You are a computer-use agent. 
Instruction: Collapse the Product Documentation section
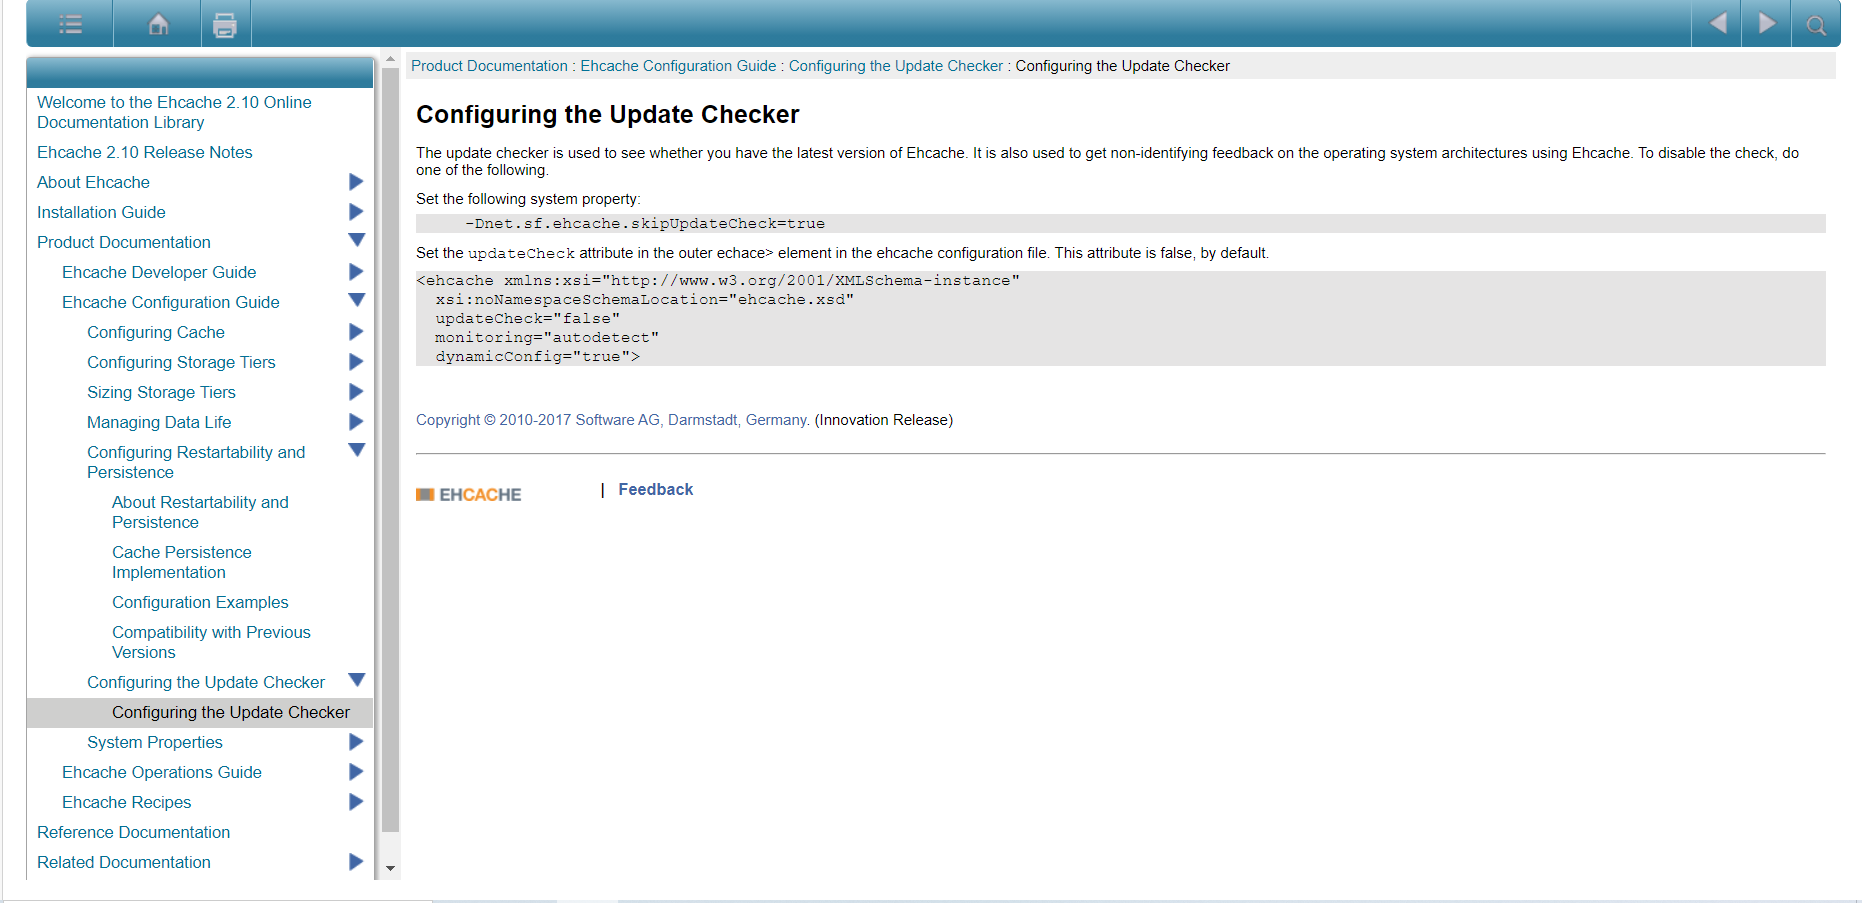[356, 240]
